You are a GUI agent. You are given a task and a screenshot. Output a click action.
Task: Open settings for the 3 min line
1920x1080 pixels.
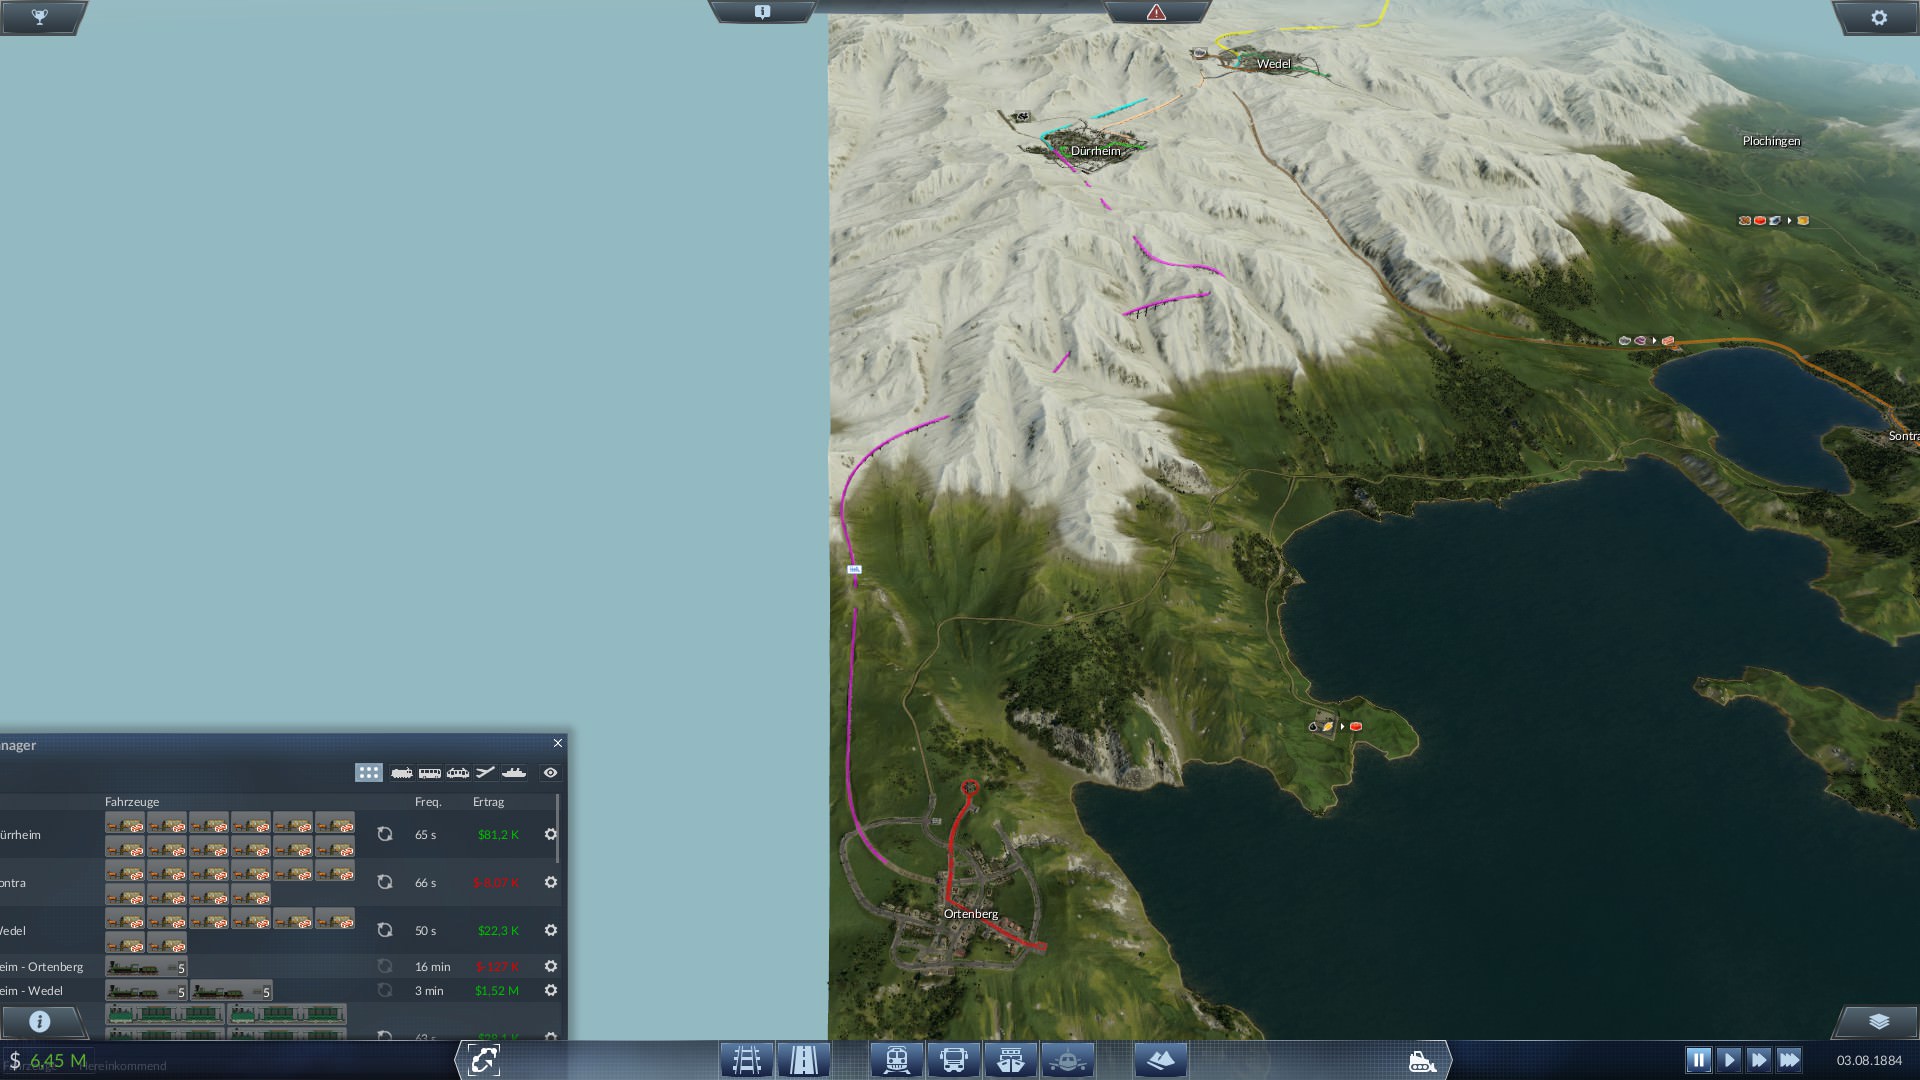click(x=550, y=990)
